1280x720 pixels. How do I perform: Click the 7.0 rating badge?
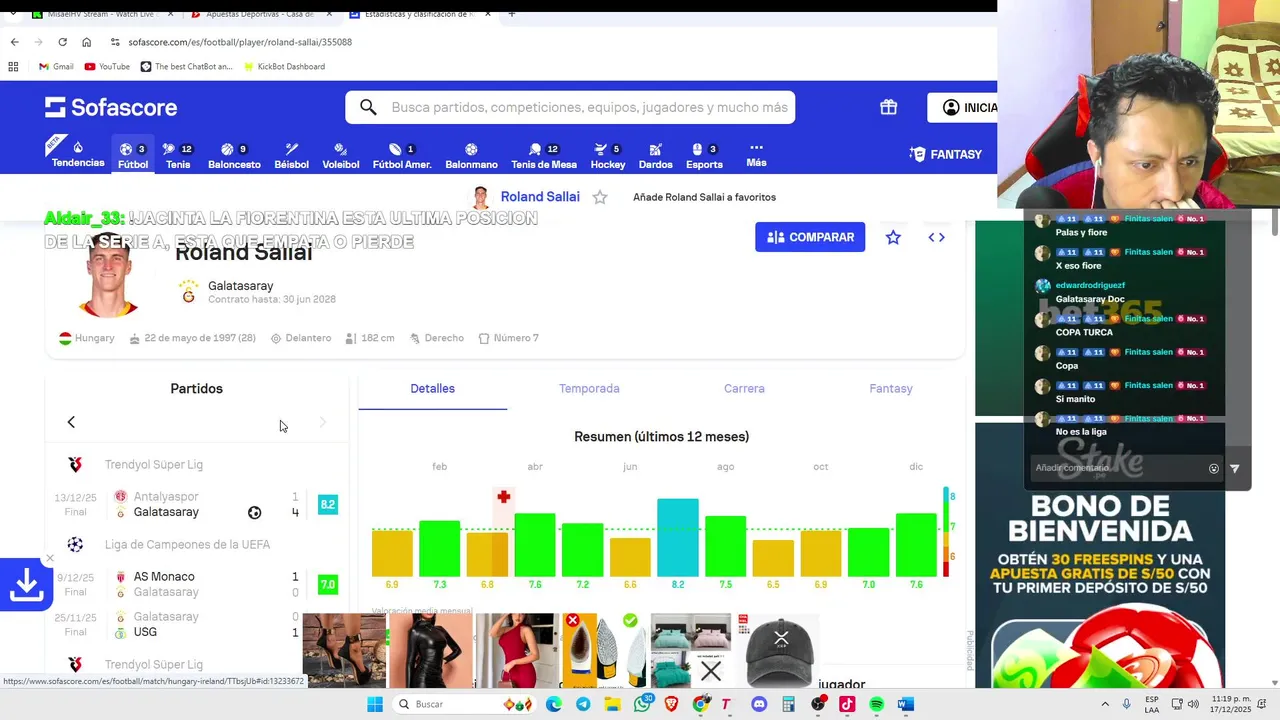[327, 584]
